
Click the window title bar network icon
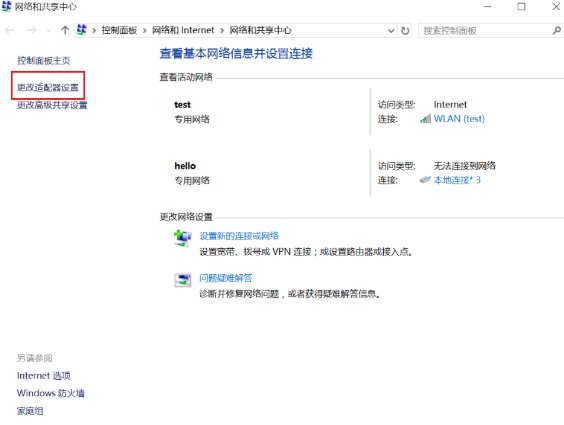coord(6,6)
